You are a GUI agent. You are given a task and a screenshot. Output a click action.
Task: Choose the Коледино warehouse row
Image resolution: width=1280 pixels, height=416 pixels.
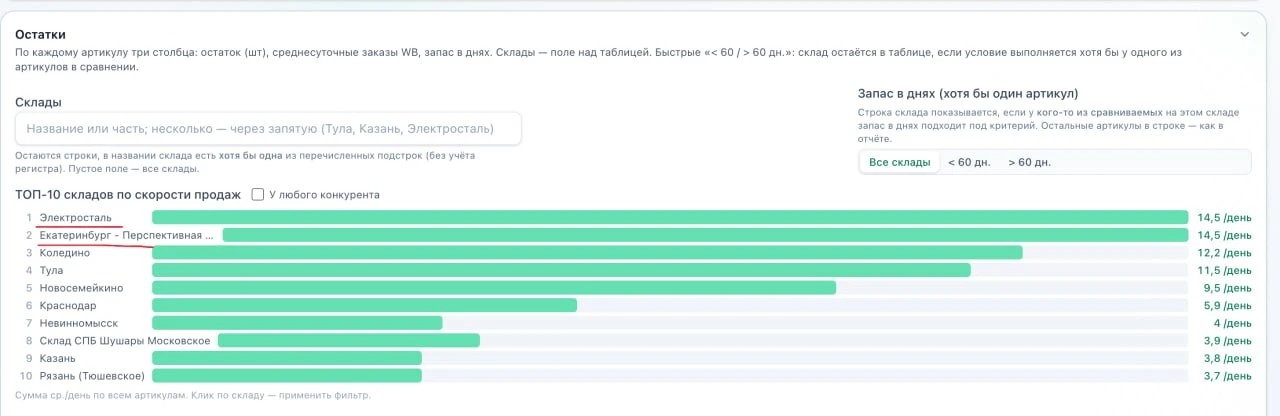point(65,253)
